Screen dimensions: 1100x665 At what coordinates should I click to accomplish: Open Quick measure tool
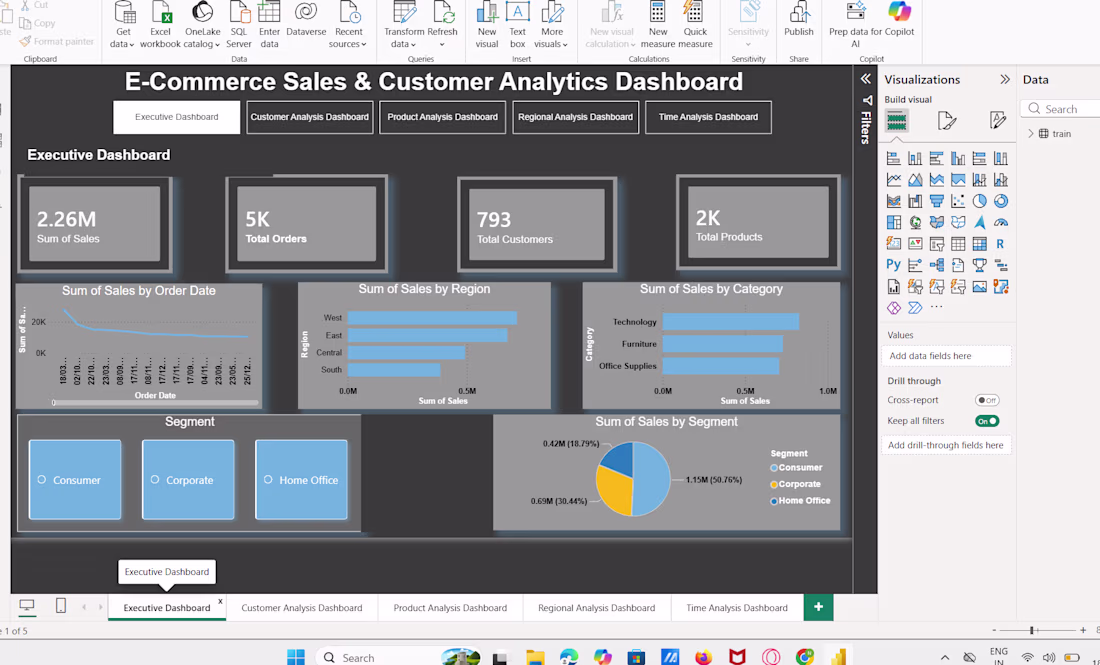695,25
